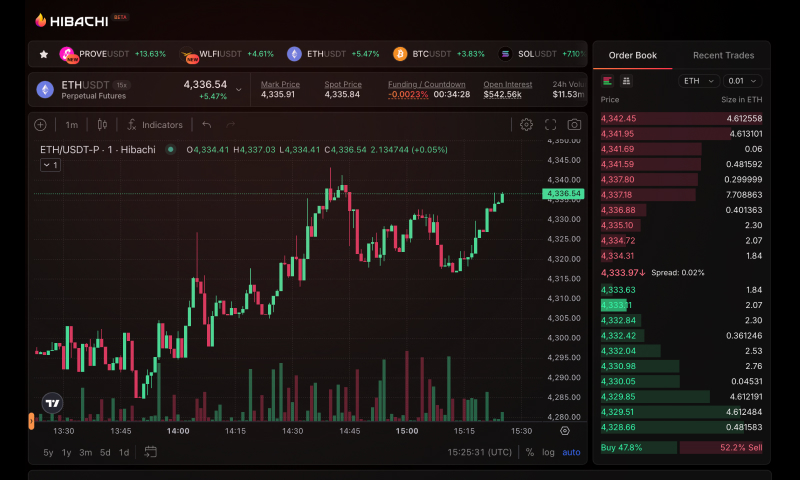
Task: Toggle auto scale on the price axis
Action: point(571,452)
